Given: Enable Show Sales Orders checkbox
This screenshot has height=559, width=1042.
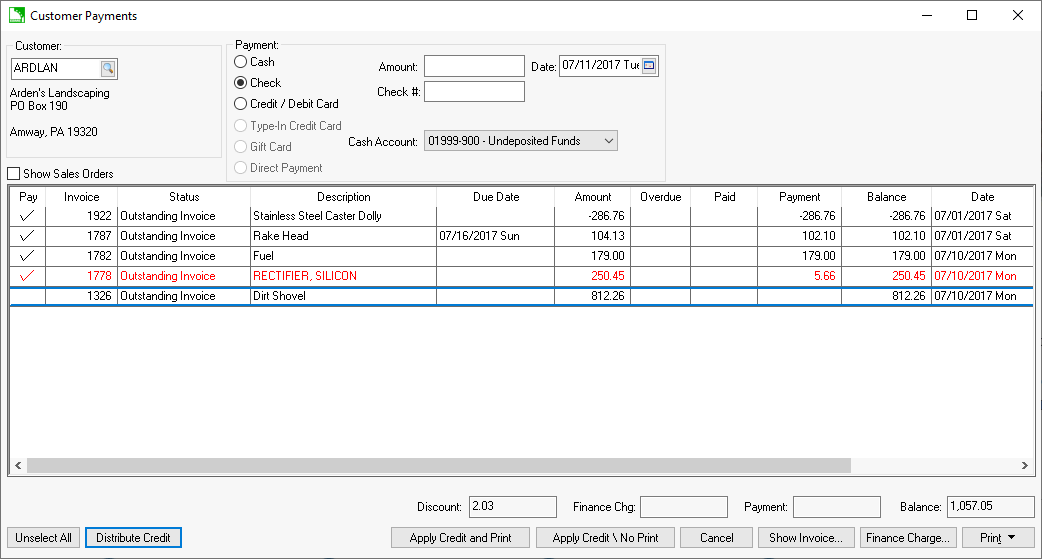Looking at the screenshot, I should tap(14, 174).
